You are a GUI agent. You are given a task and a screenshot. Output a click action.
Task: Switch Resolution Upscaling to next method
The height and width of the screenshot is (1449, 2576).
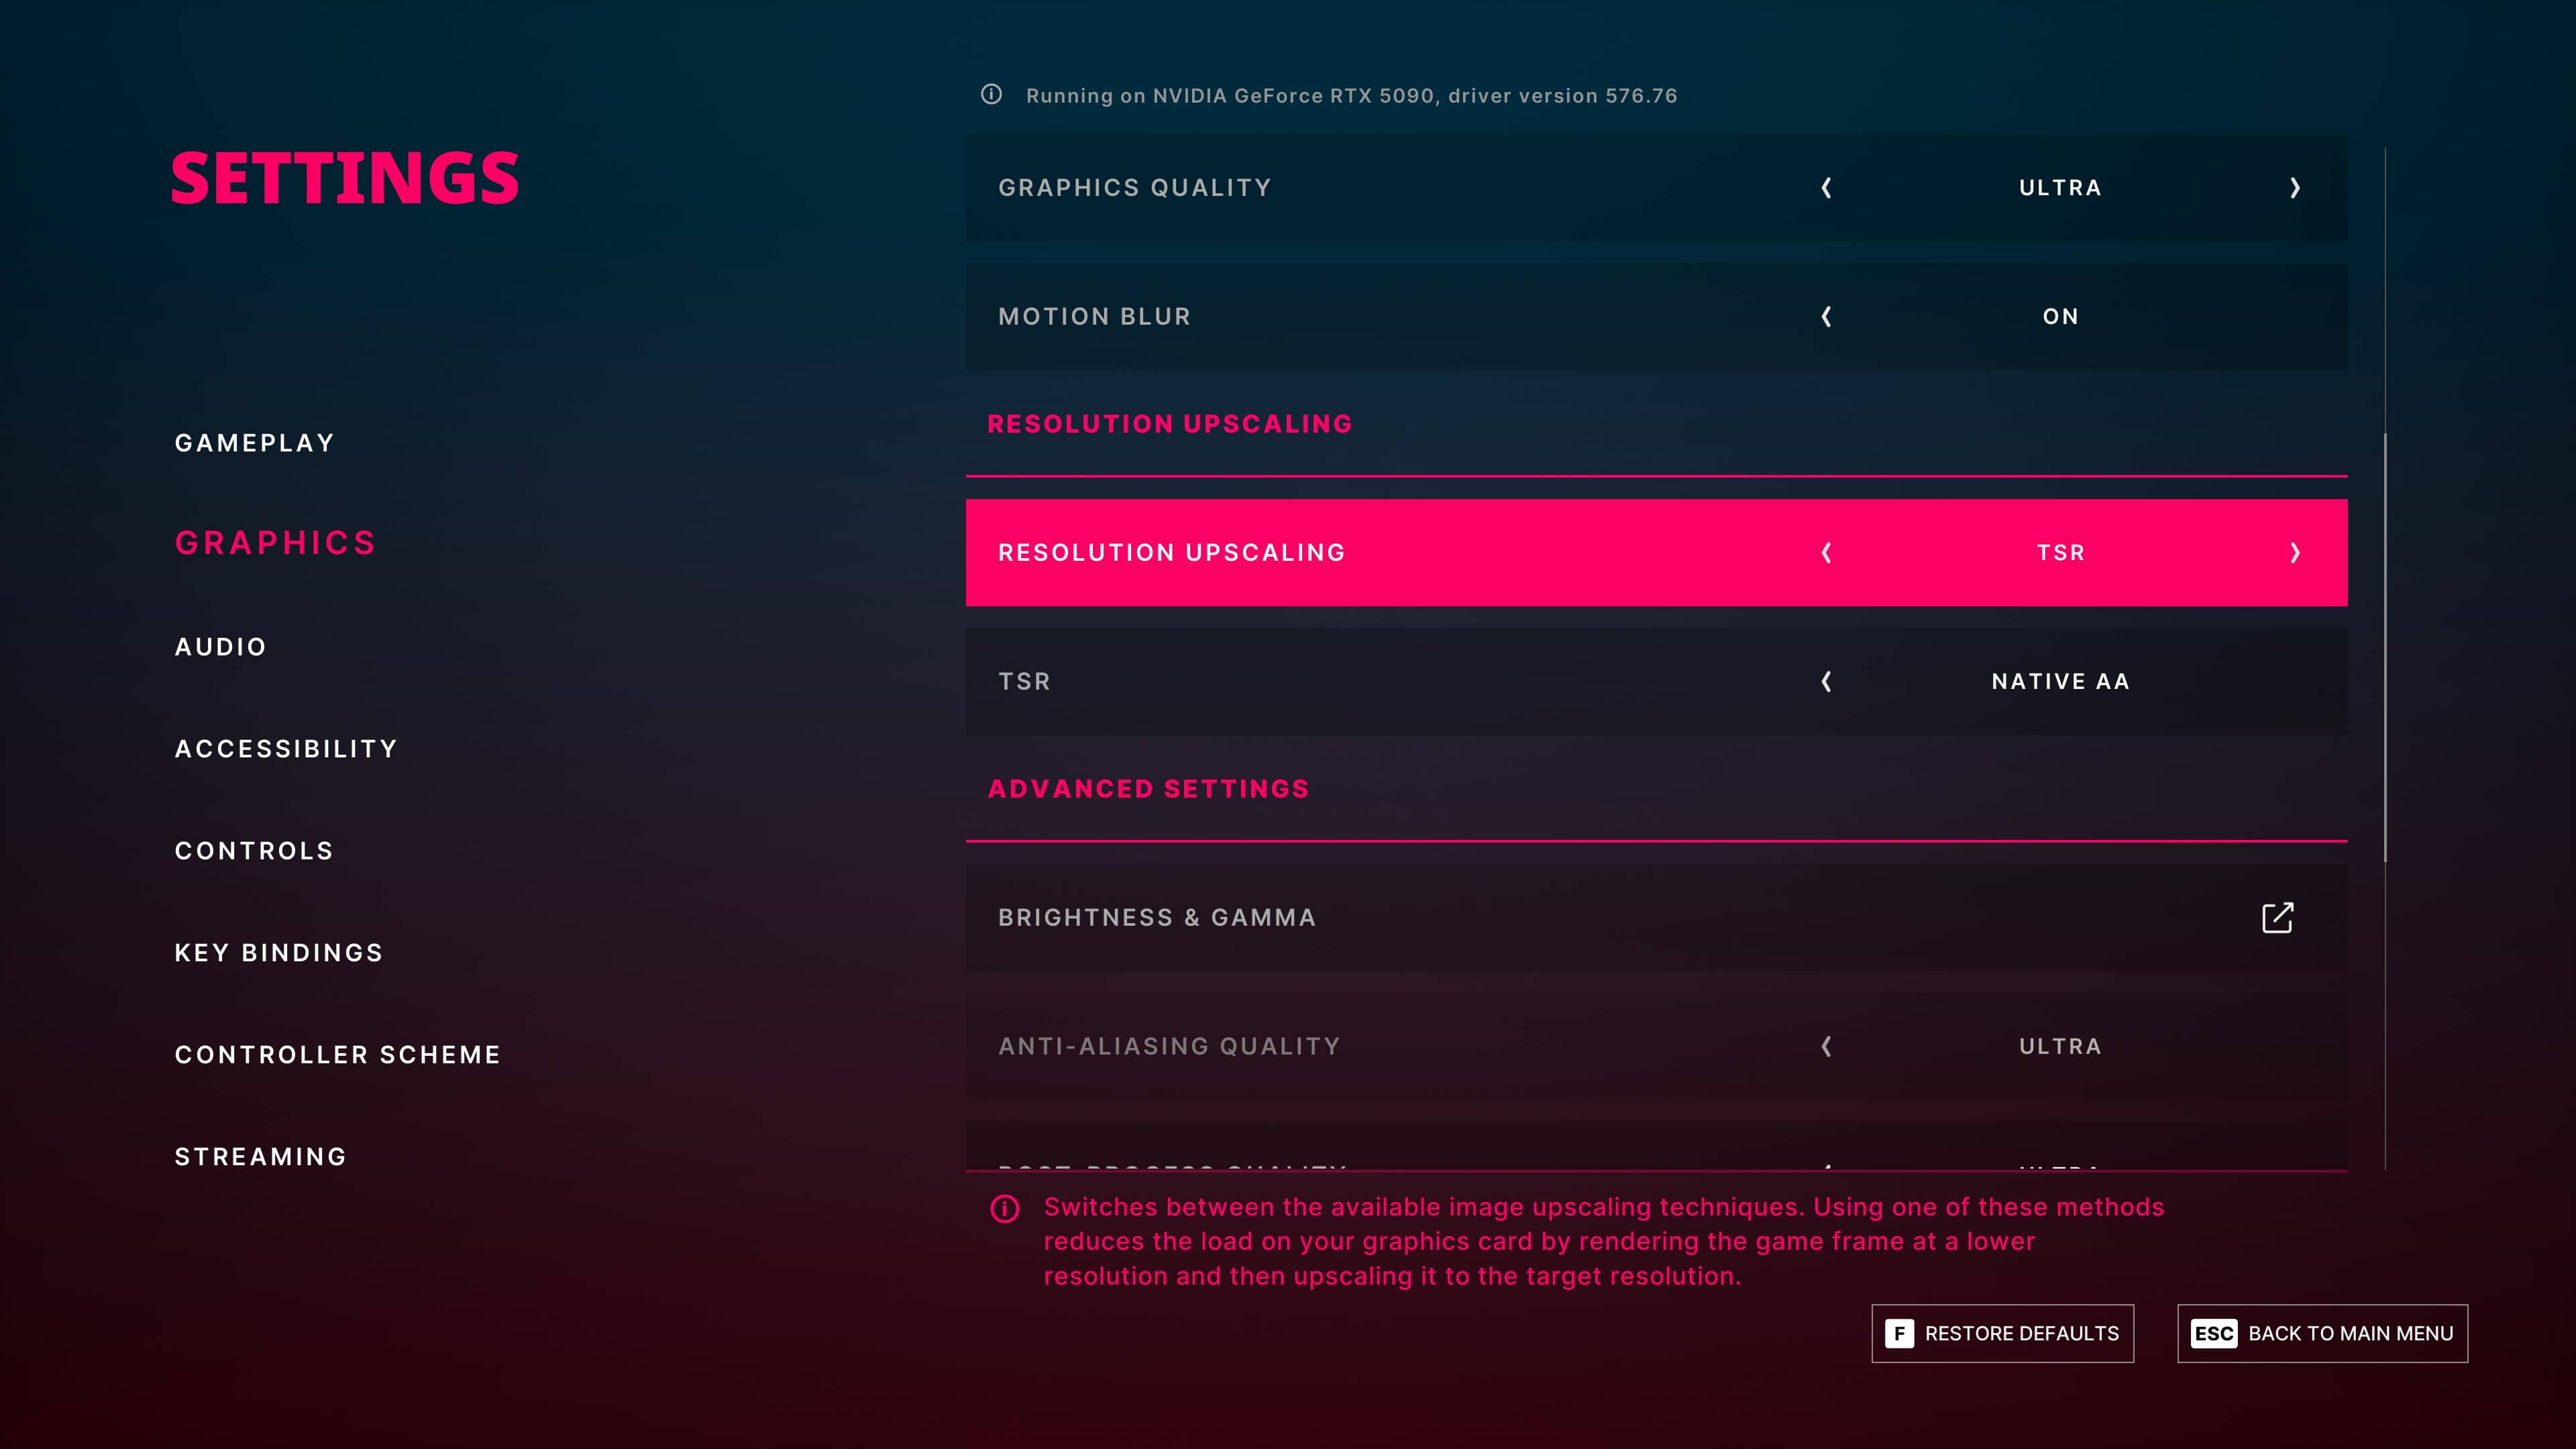click(2295, 553)
